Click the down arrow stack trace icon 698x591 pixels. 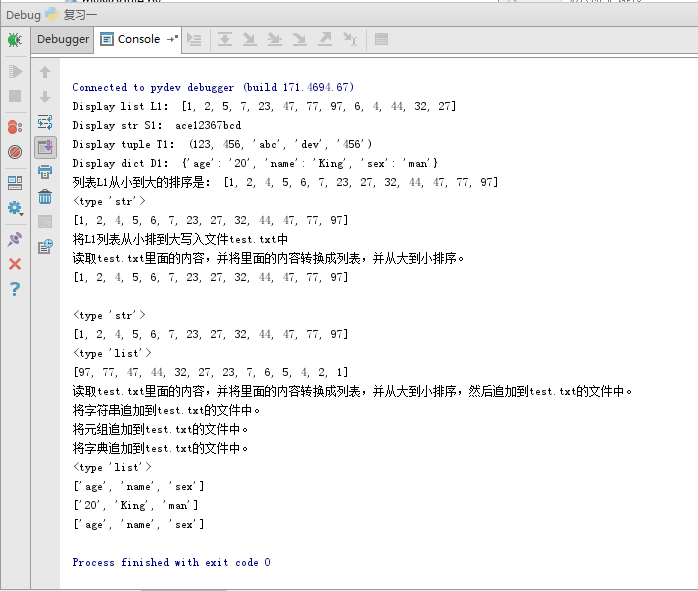point(45,97)
